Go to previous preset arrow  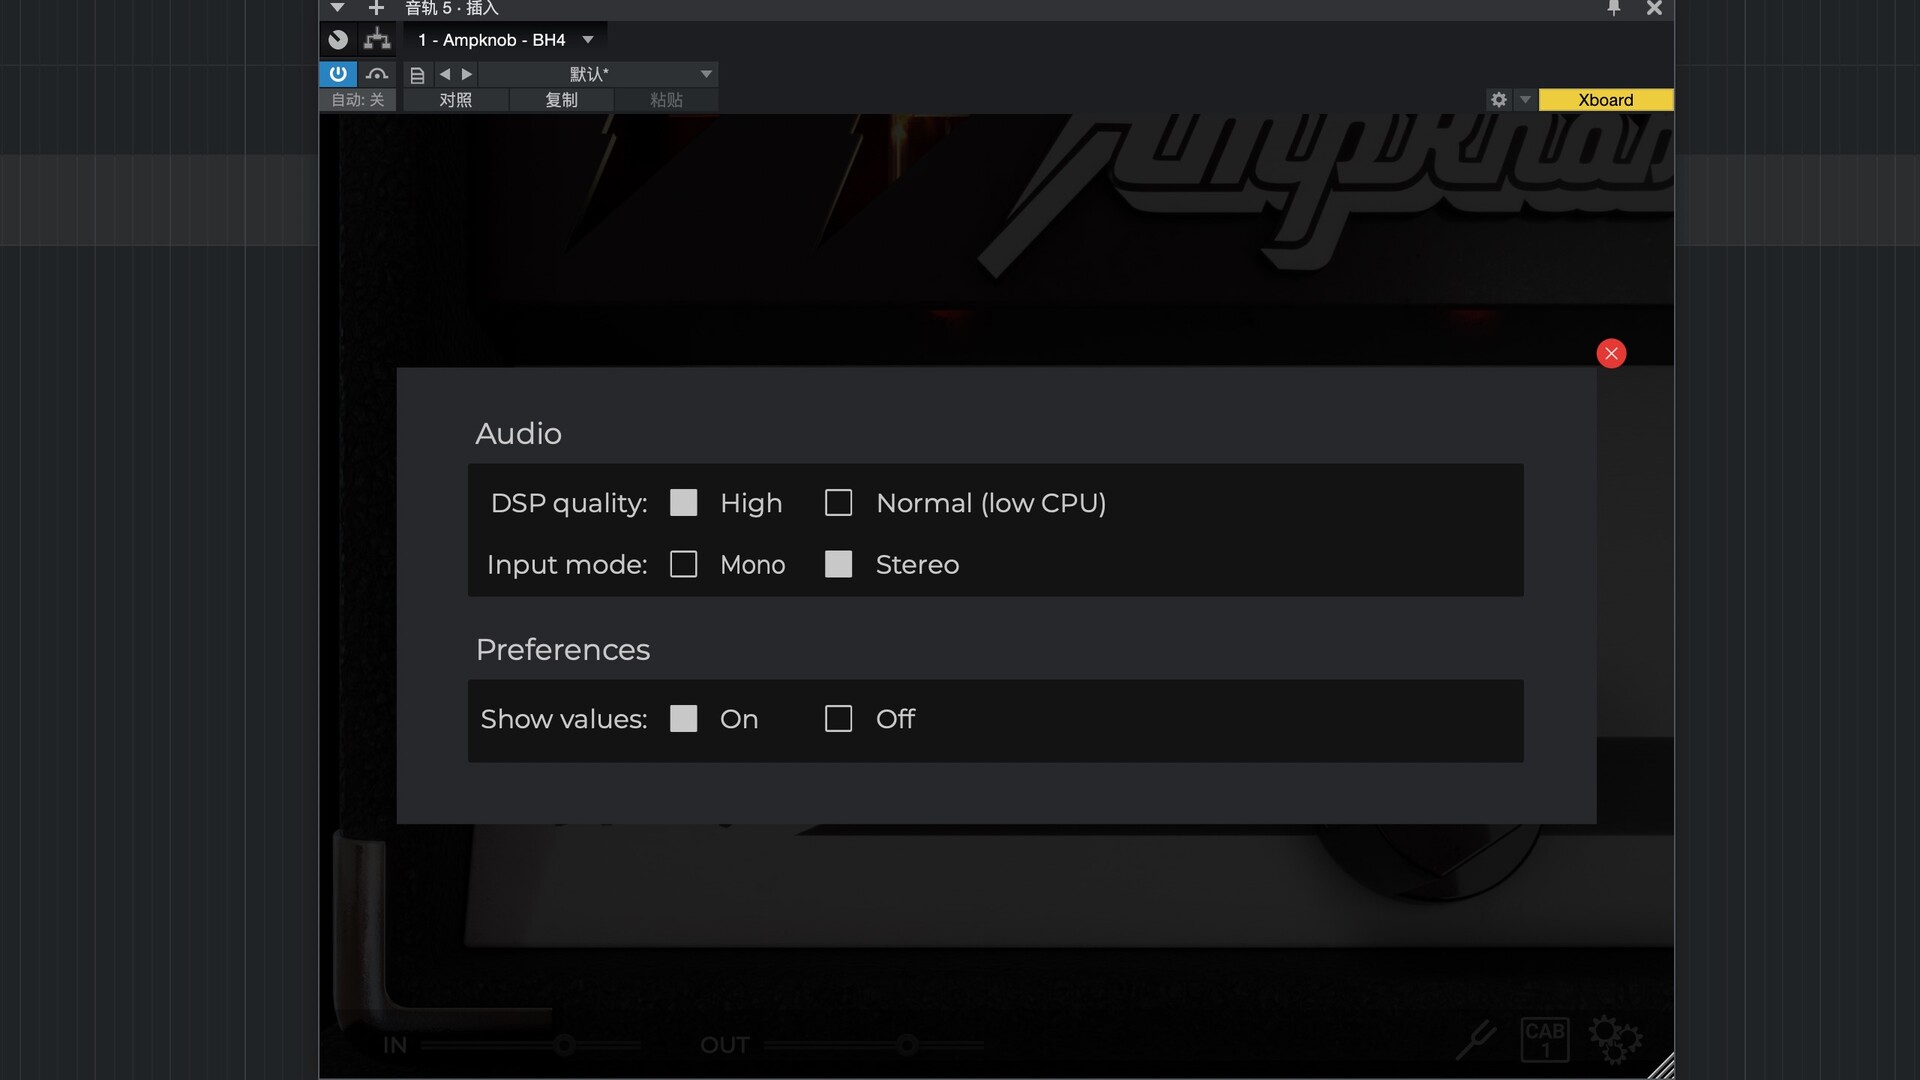[445, 74]
